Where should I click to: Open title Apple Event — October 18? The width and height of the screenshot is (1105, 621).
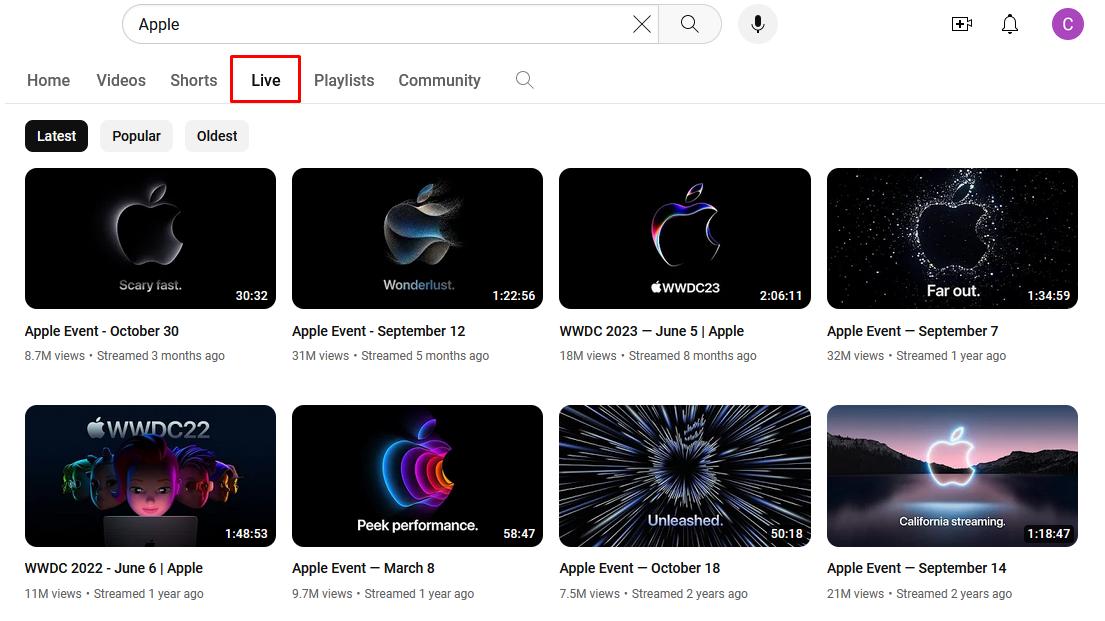click(640, 568)
